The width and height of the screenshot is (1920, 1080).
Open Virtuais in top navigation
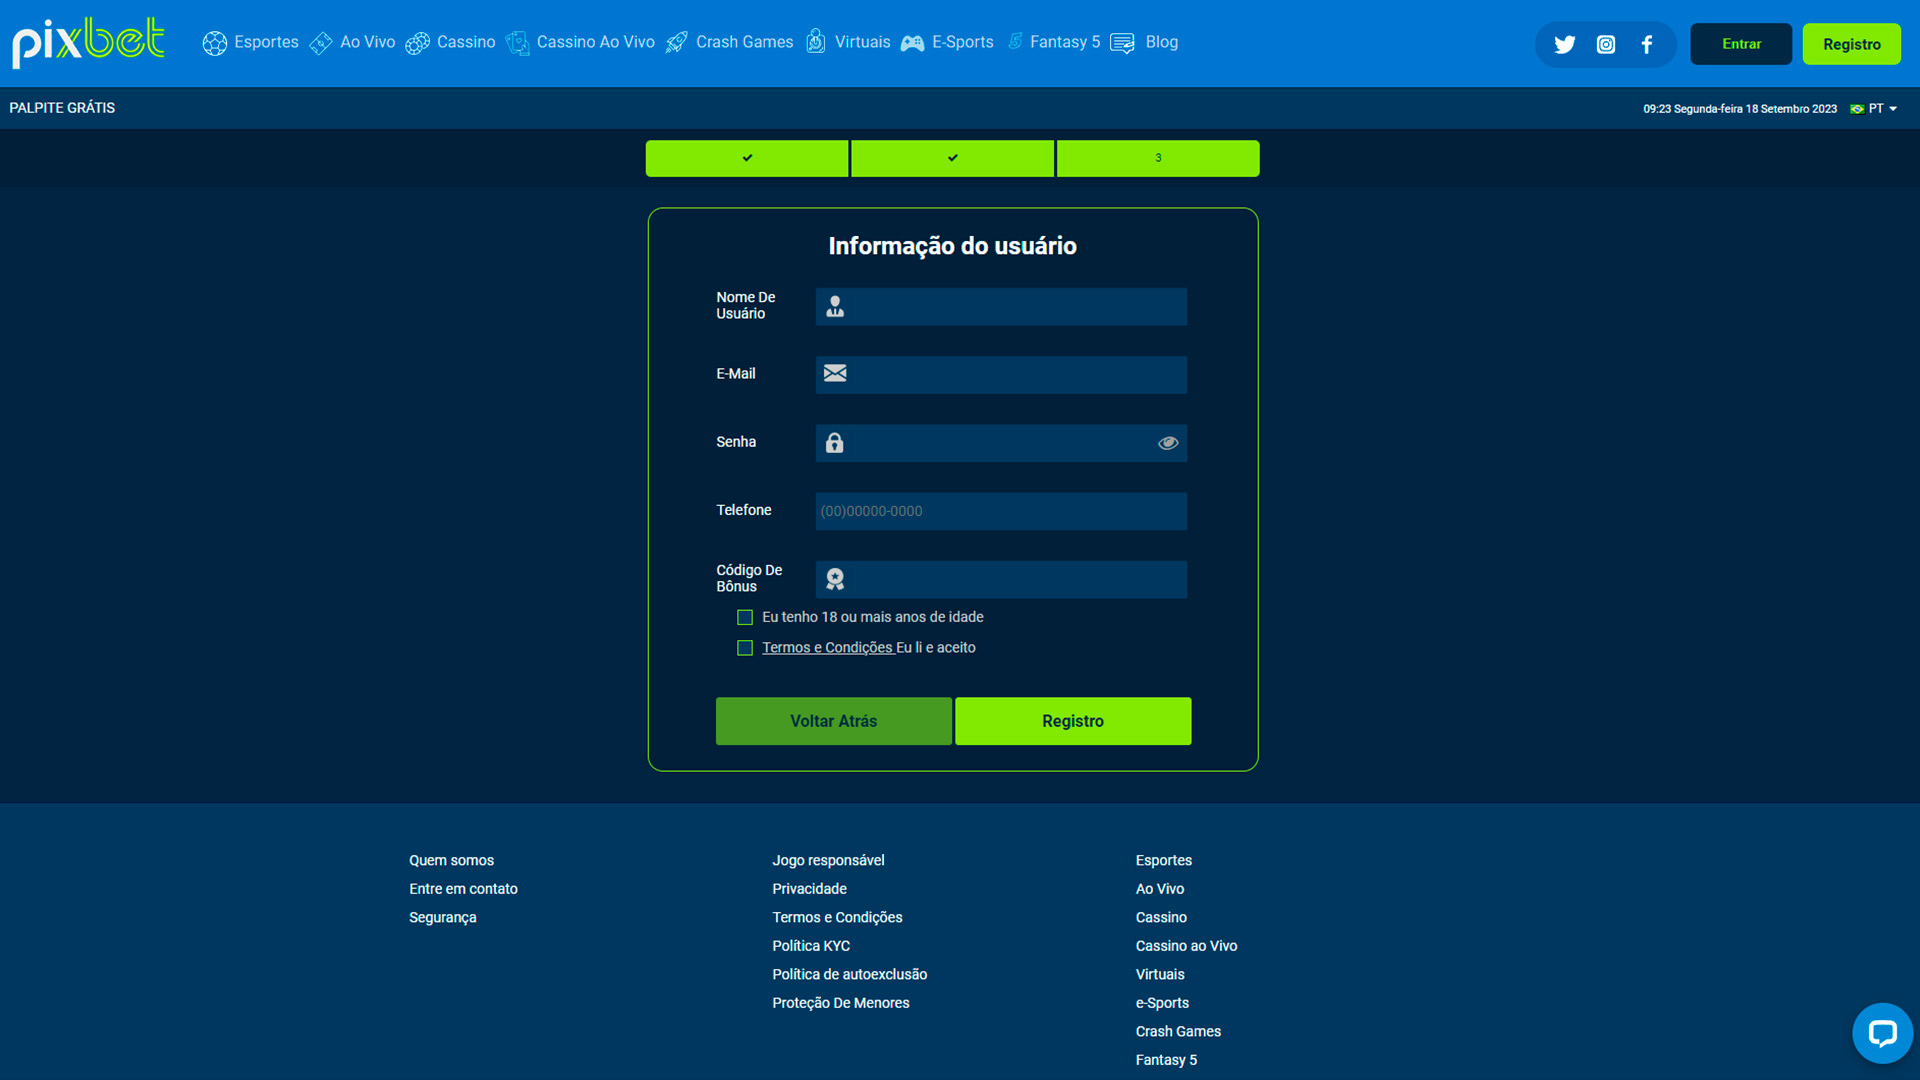[862, 42]
